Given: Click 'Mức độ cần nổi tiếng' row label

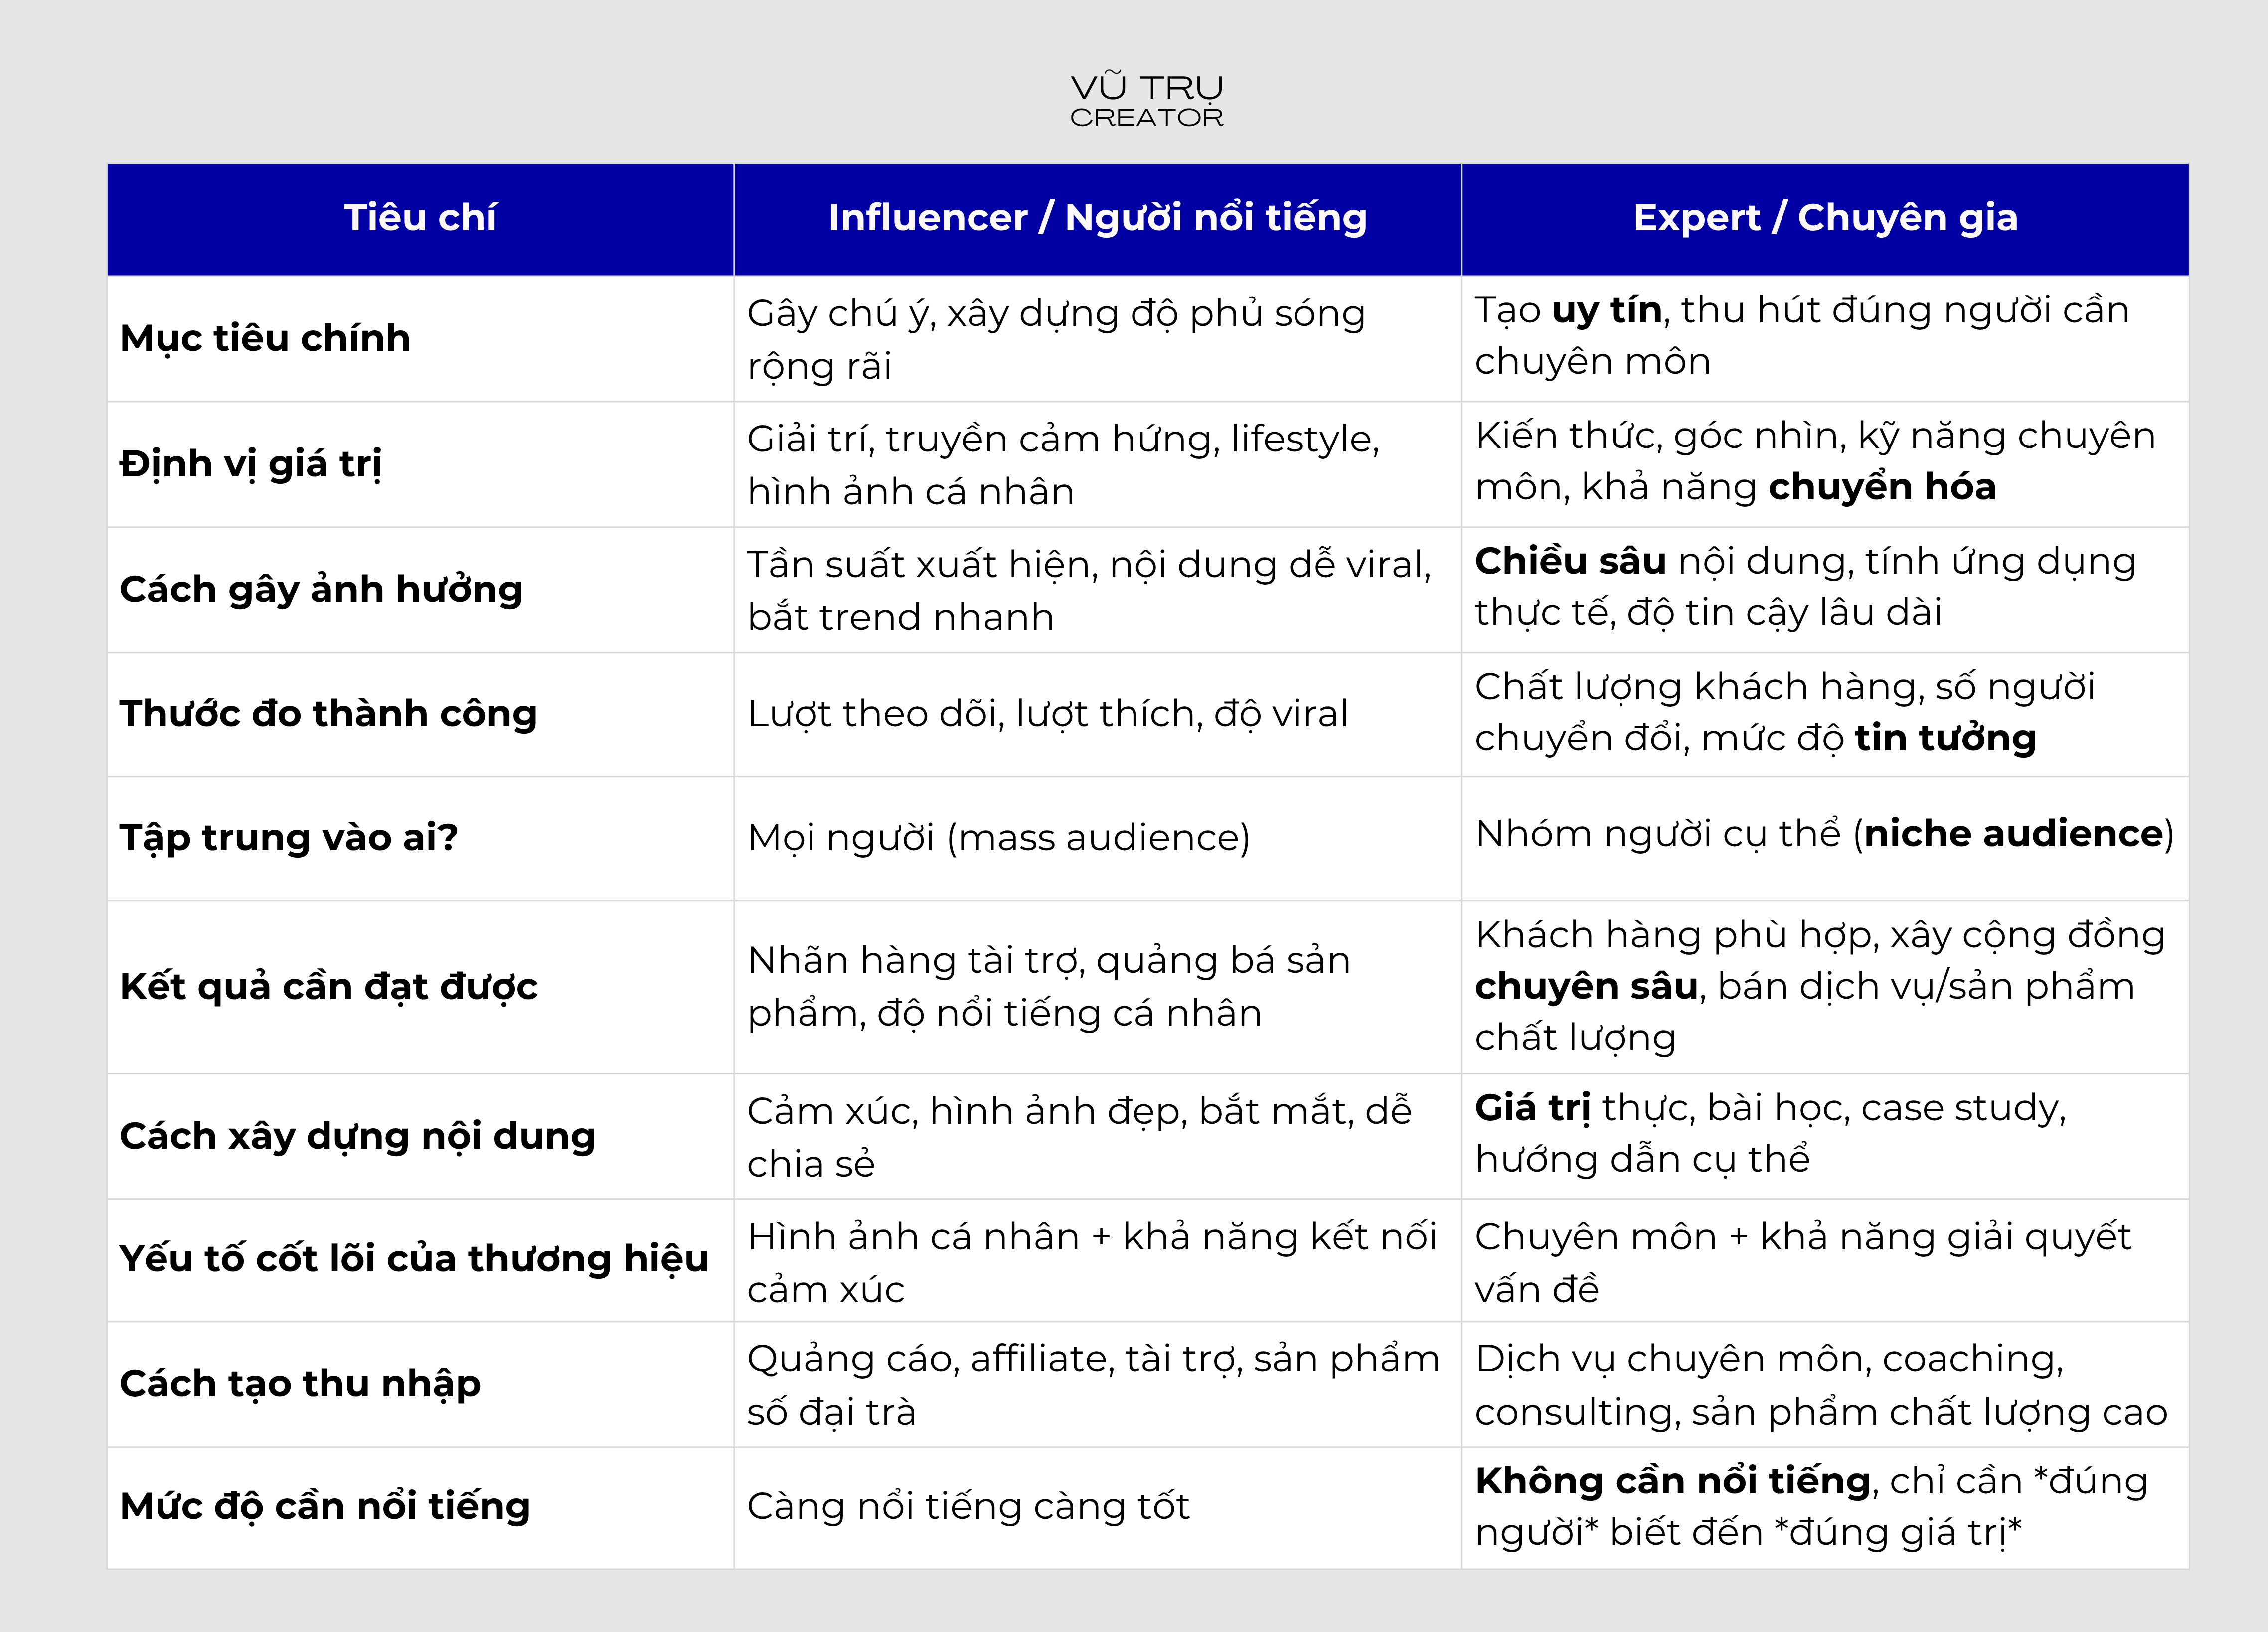Looking at the screenshot, I should tap(324, 1507).
